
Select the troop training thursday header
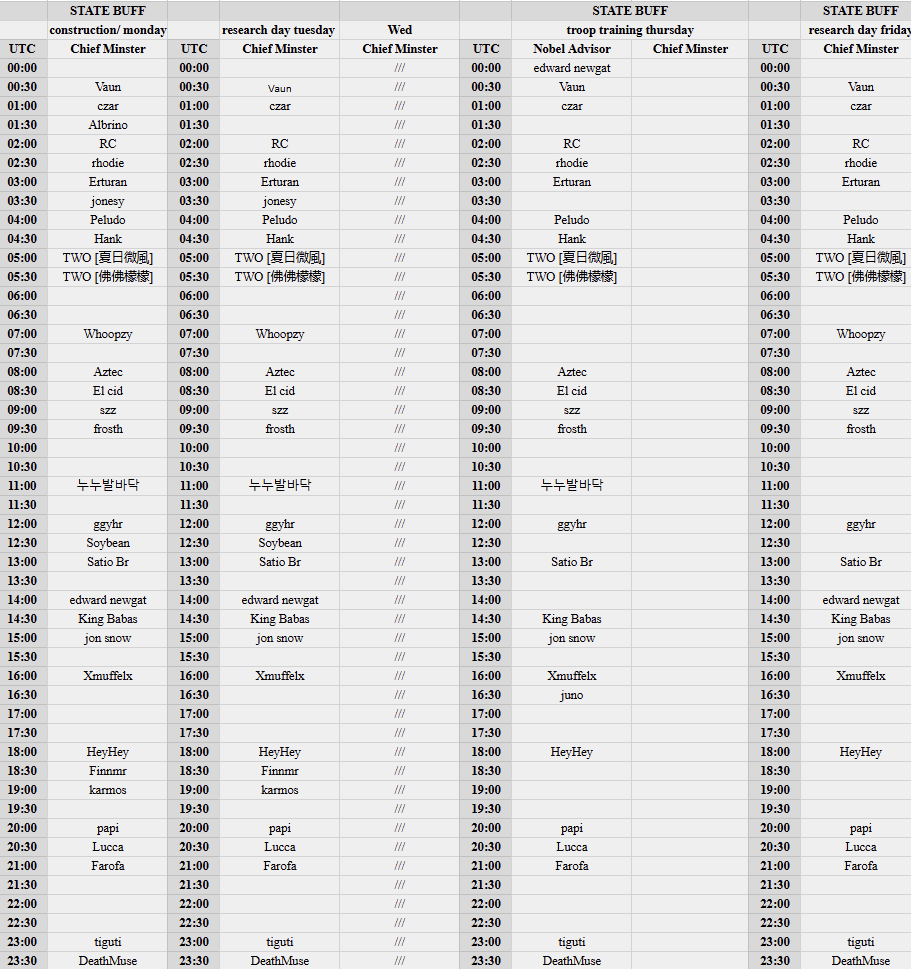click(x=630, y=30)
